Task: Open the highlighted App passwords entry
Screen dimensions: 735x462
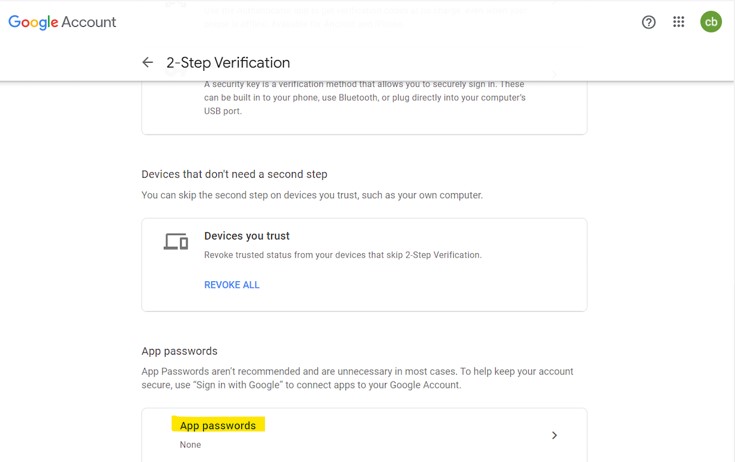Action: click(x=218, y=426)
